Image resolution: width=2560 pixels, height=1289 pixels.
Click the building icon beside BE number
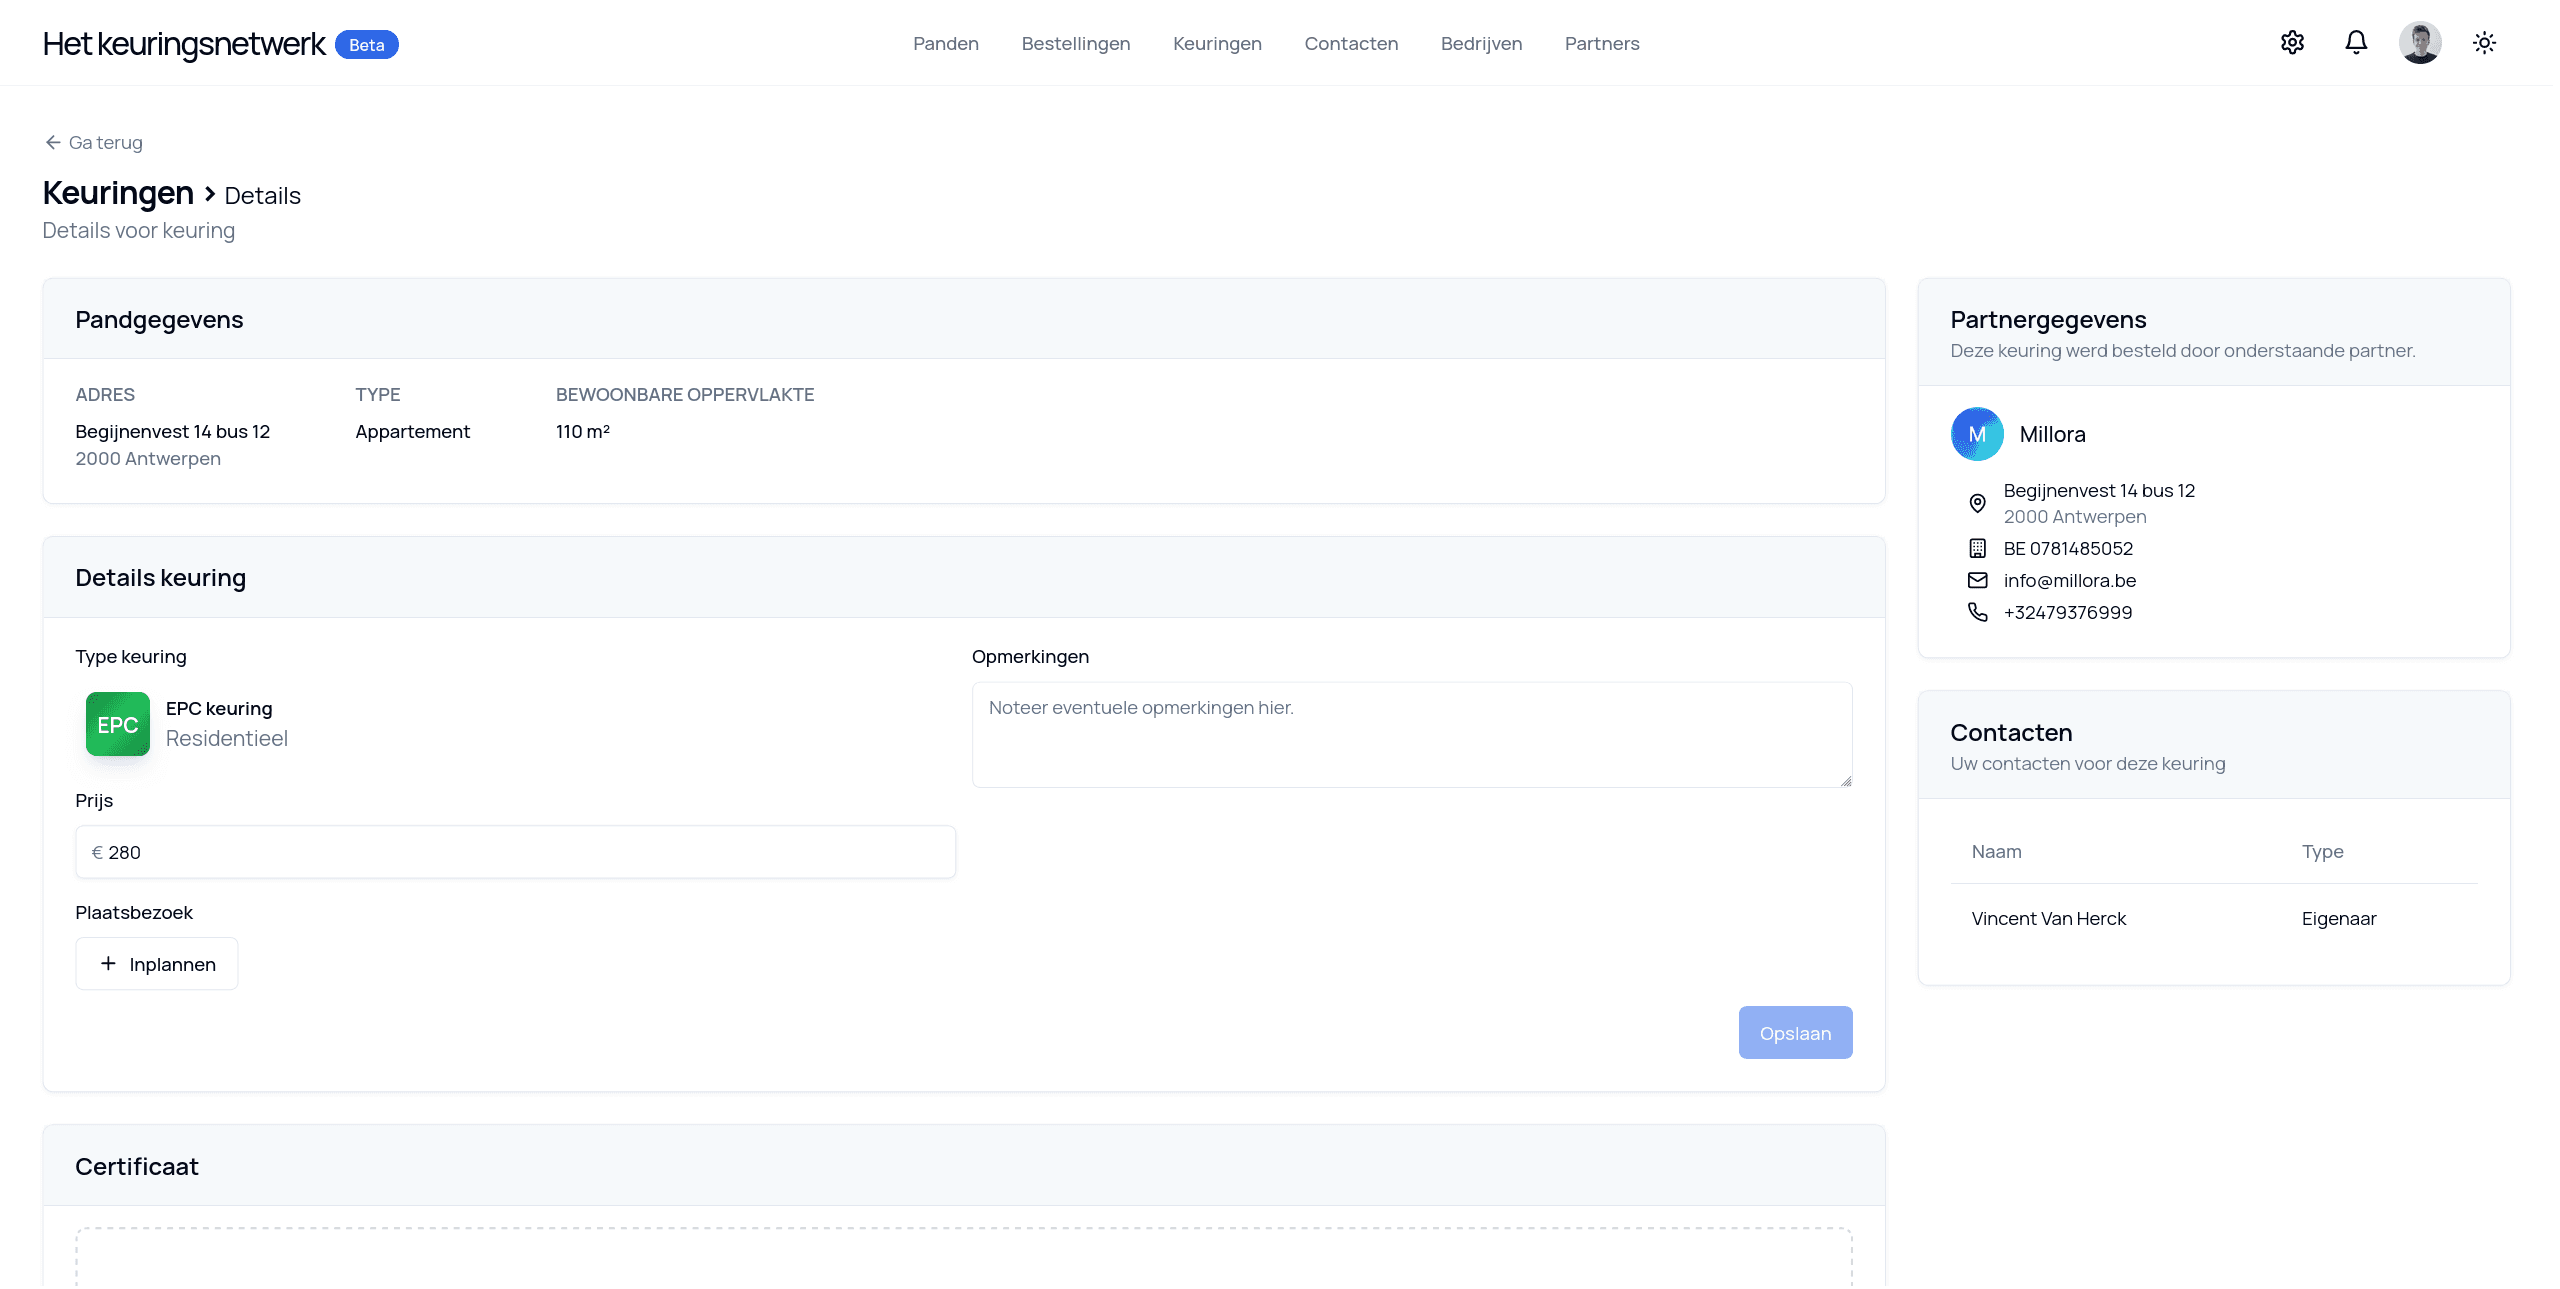pyautogui.click(x=1977, y=548)
